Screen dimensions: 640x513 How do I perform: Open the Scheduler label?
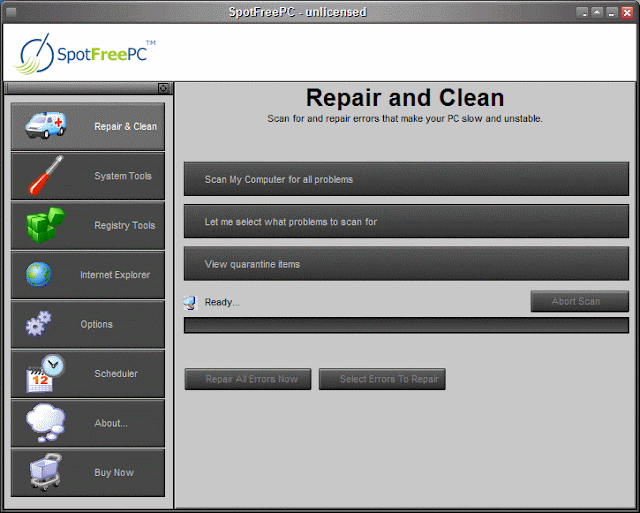point(116,373)
